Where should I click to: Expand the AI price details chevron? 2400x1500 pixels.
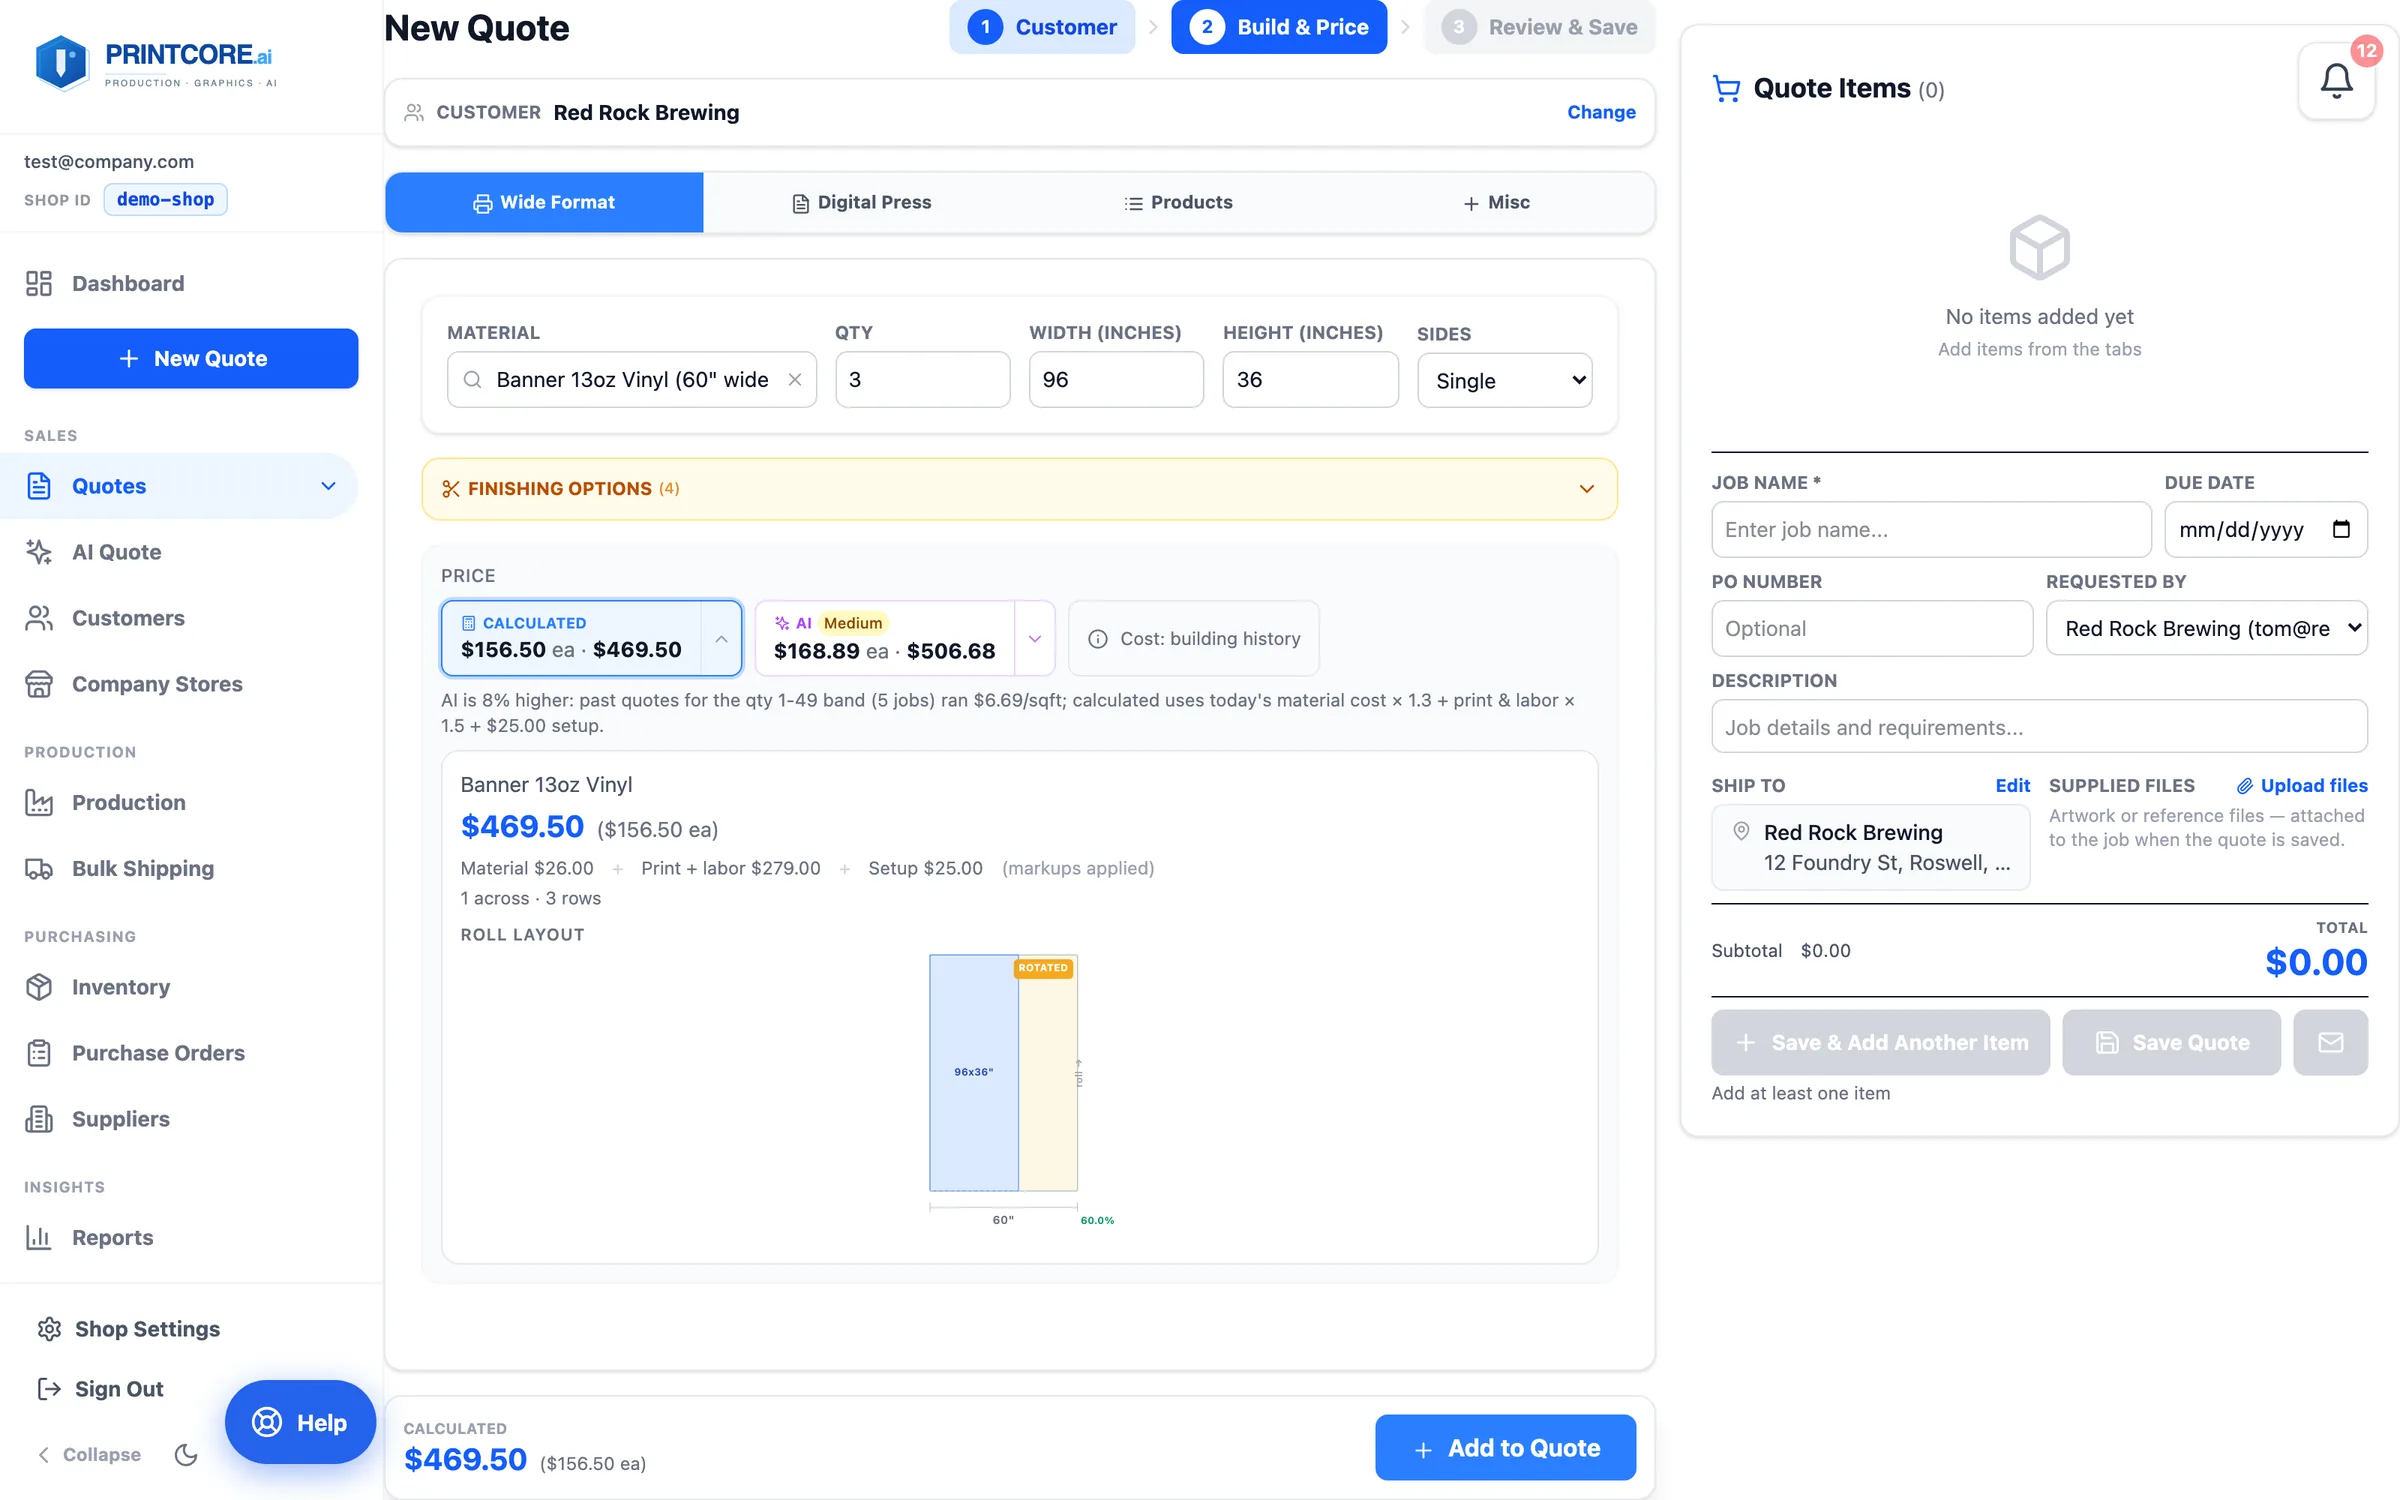(x=1035, y=638)
